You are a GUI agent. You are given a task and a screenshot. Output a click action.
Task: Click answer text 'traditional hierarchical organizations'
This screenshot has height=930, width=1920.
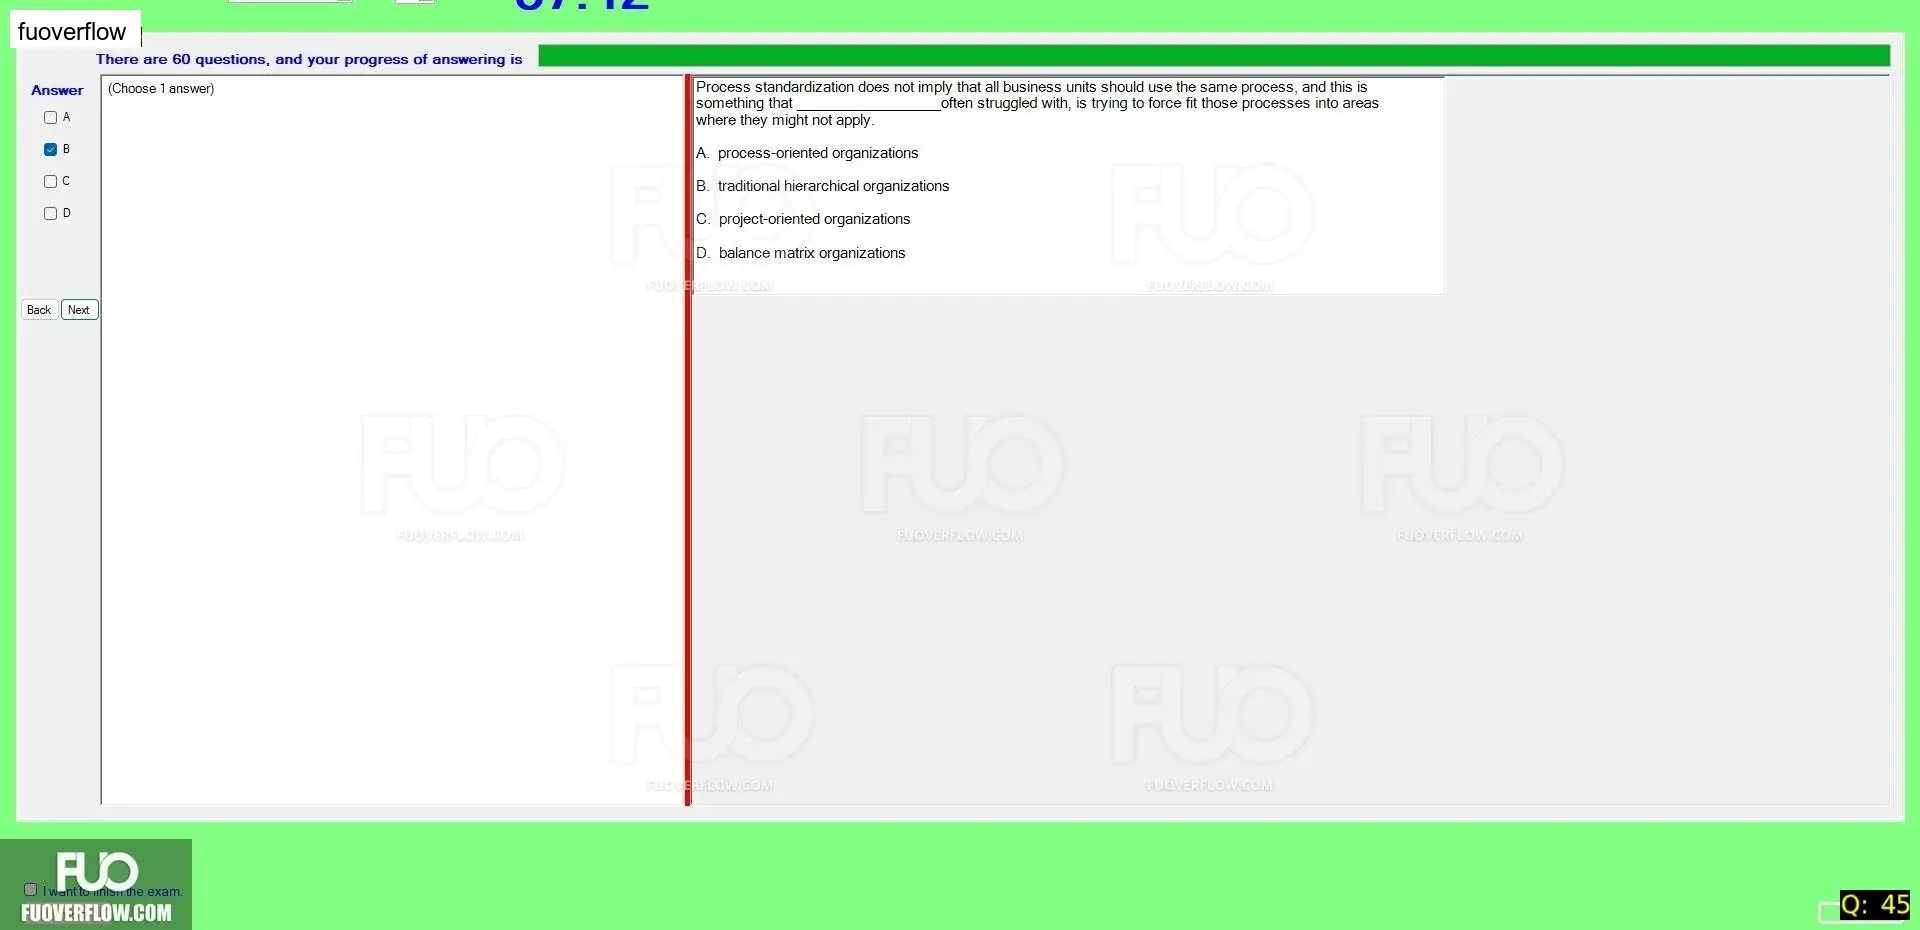pyautogui.click(x=833, y=186)
